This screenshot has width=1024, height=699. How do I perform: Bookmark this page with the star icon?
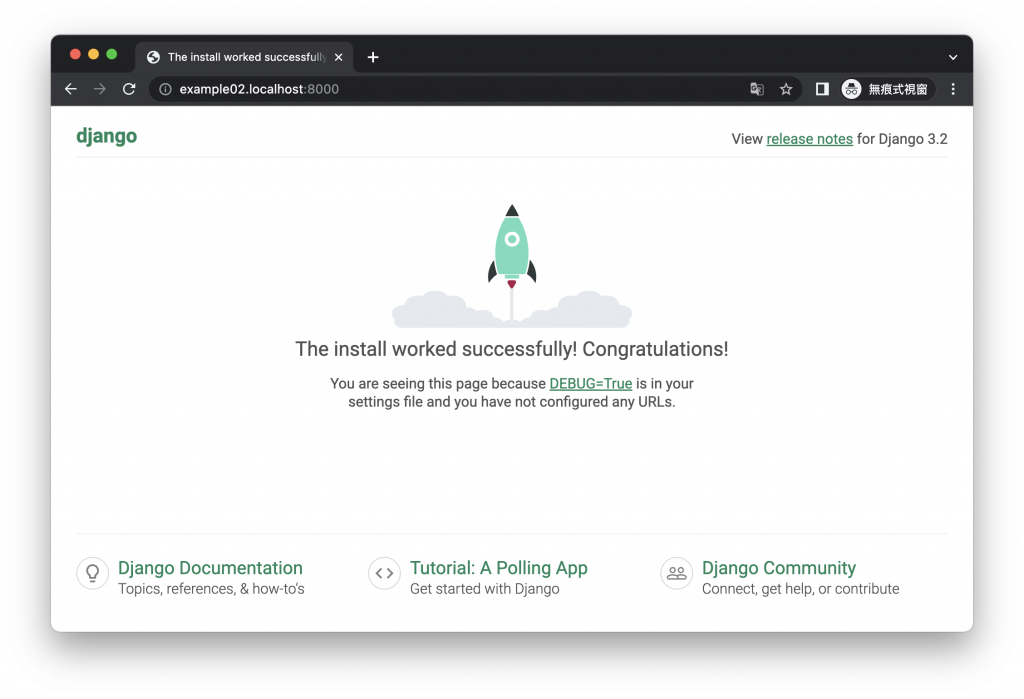pos(786,89)
